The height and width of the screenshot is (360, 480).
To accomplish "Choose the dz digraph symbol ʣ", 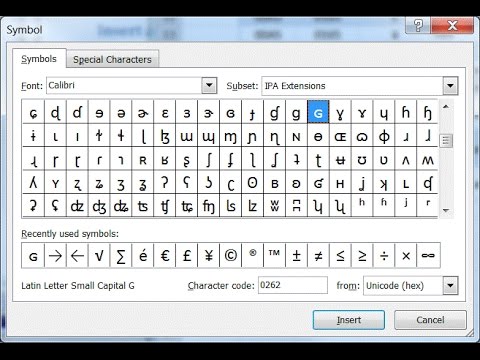I will click(77, 206).
